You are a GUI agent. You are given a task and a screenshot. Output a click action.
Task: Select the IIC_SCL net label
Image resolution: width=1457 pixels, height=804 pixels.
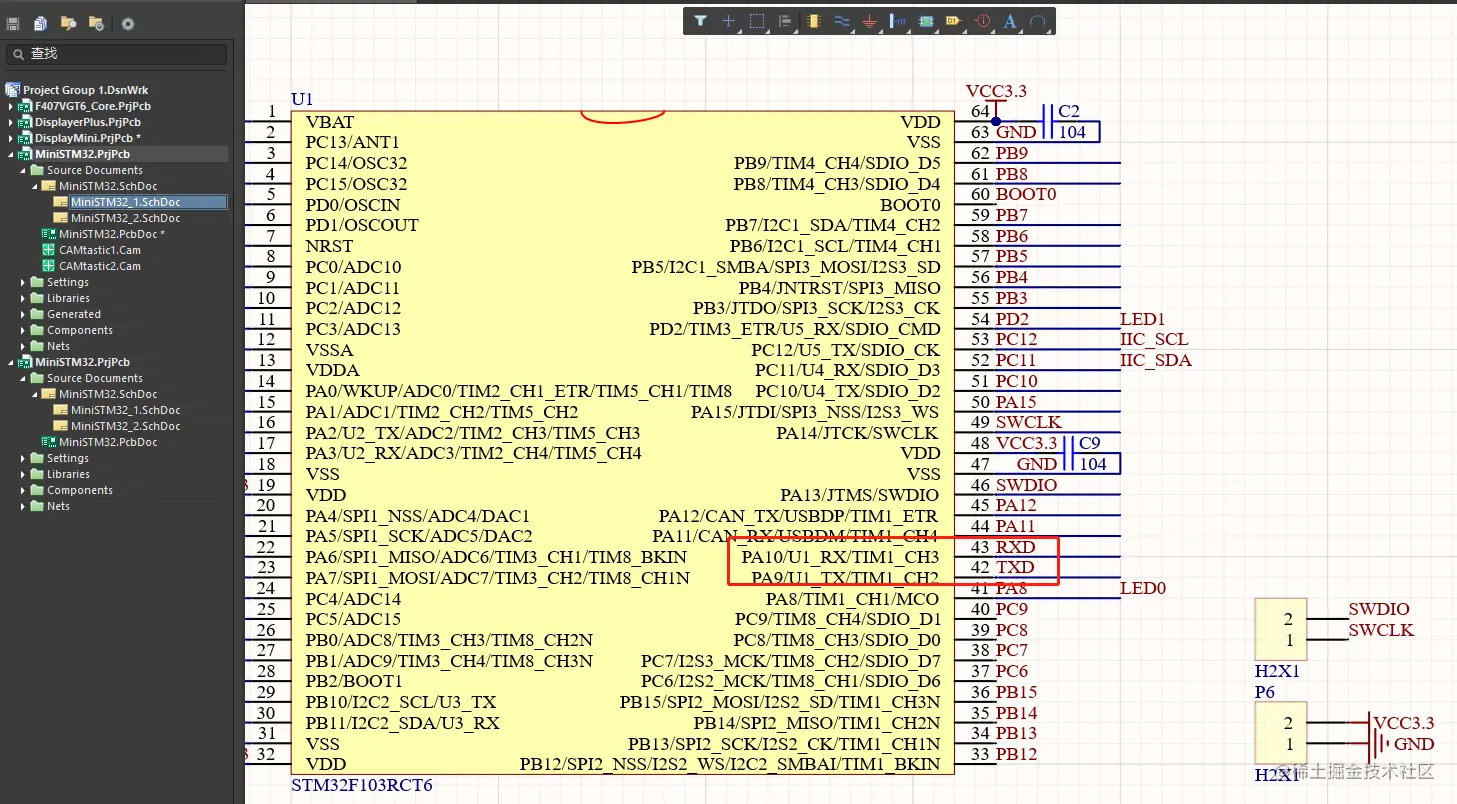tap(1154, 339)
